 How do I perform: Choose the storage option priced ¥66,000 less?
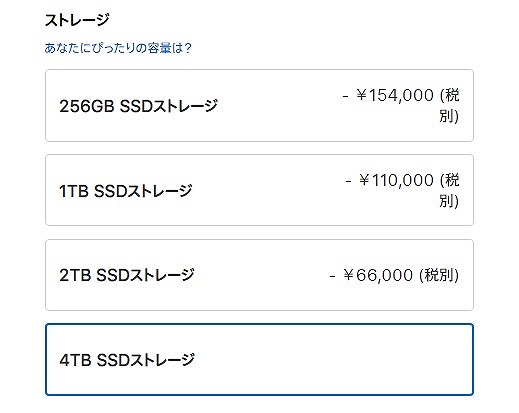coord(259,275)
